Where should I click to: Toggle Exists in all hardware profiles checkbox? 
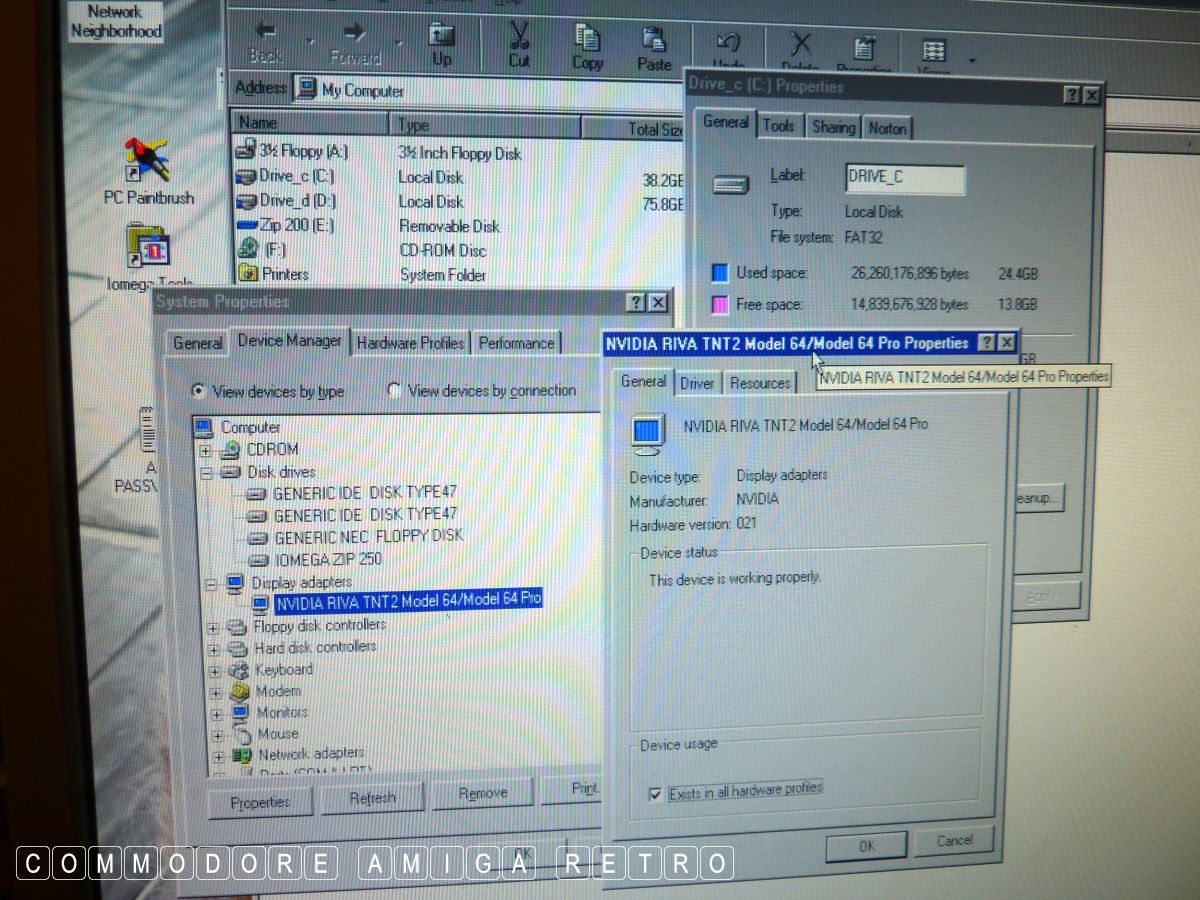pyautogui.click(x=655, y=794)
